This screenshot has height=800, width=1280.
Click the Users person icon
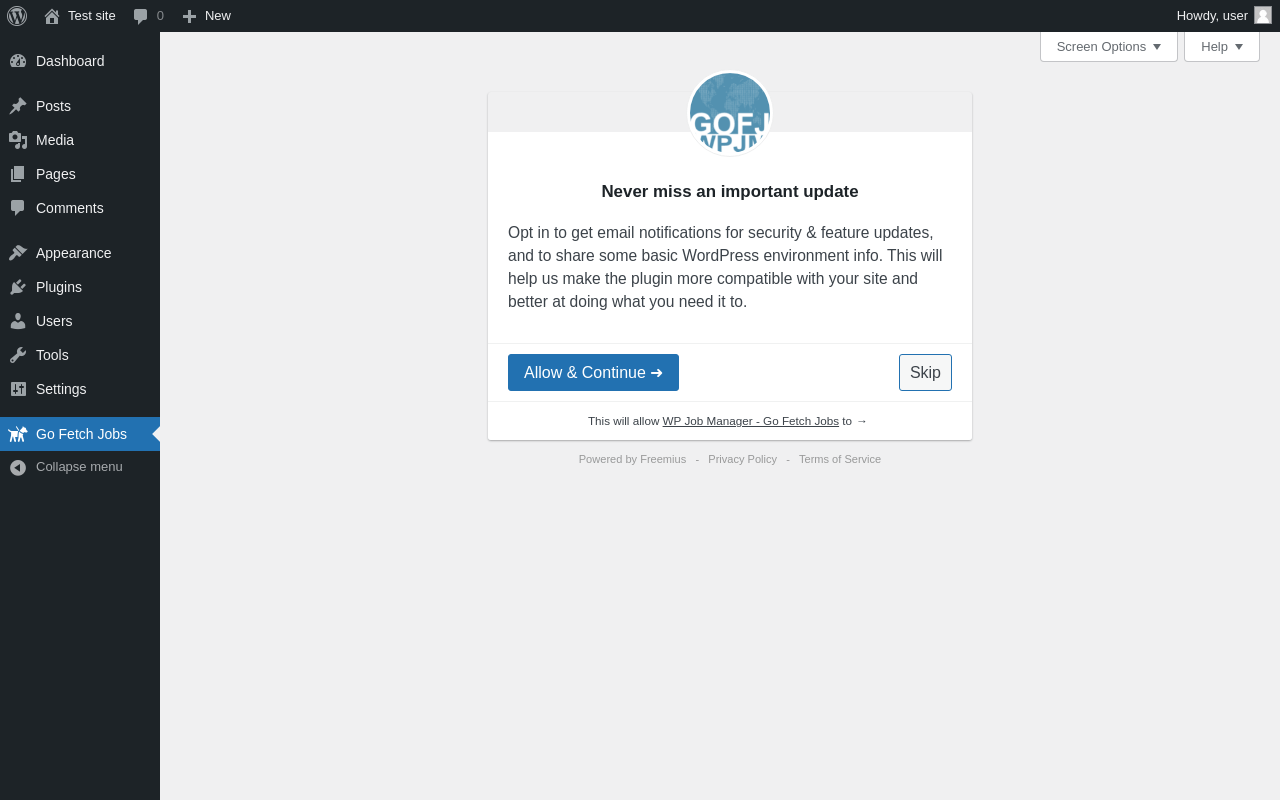pyautogui.click(x=18, y=321)
